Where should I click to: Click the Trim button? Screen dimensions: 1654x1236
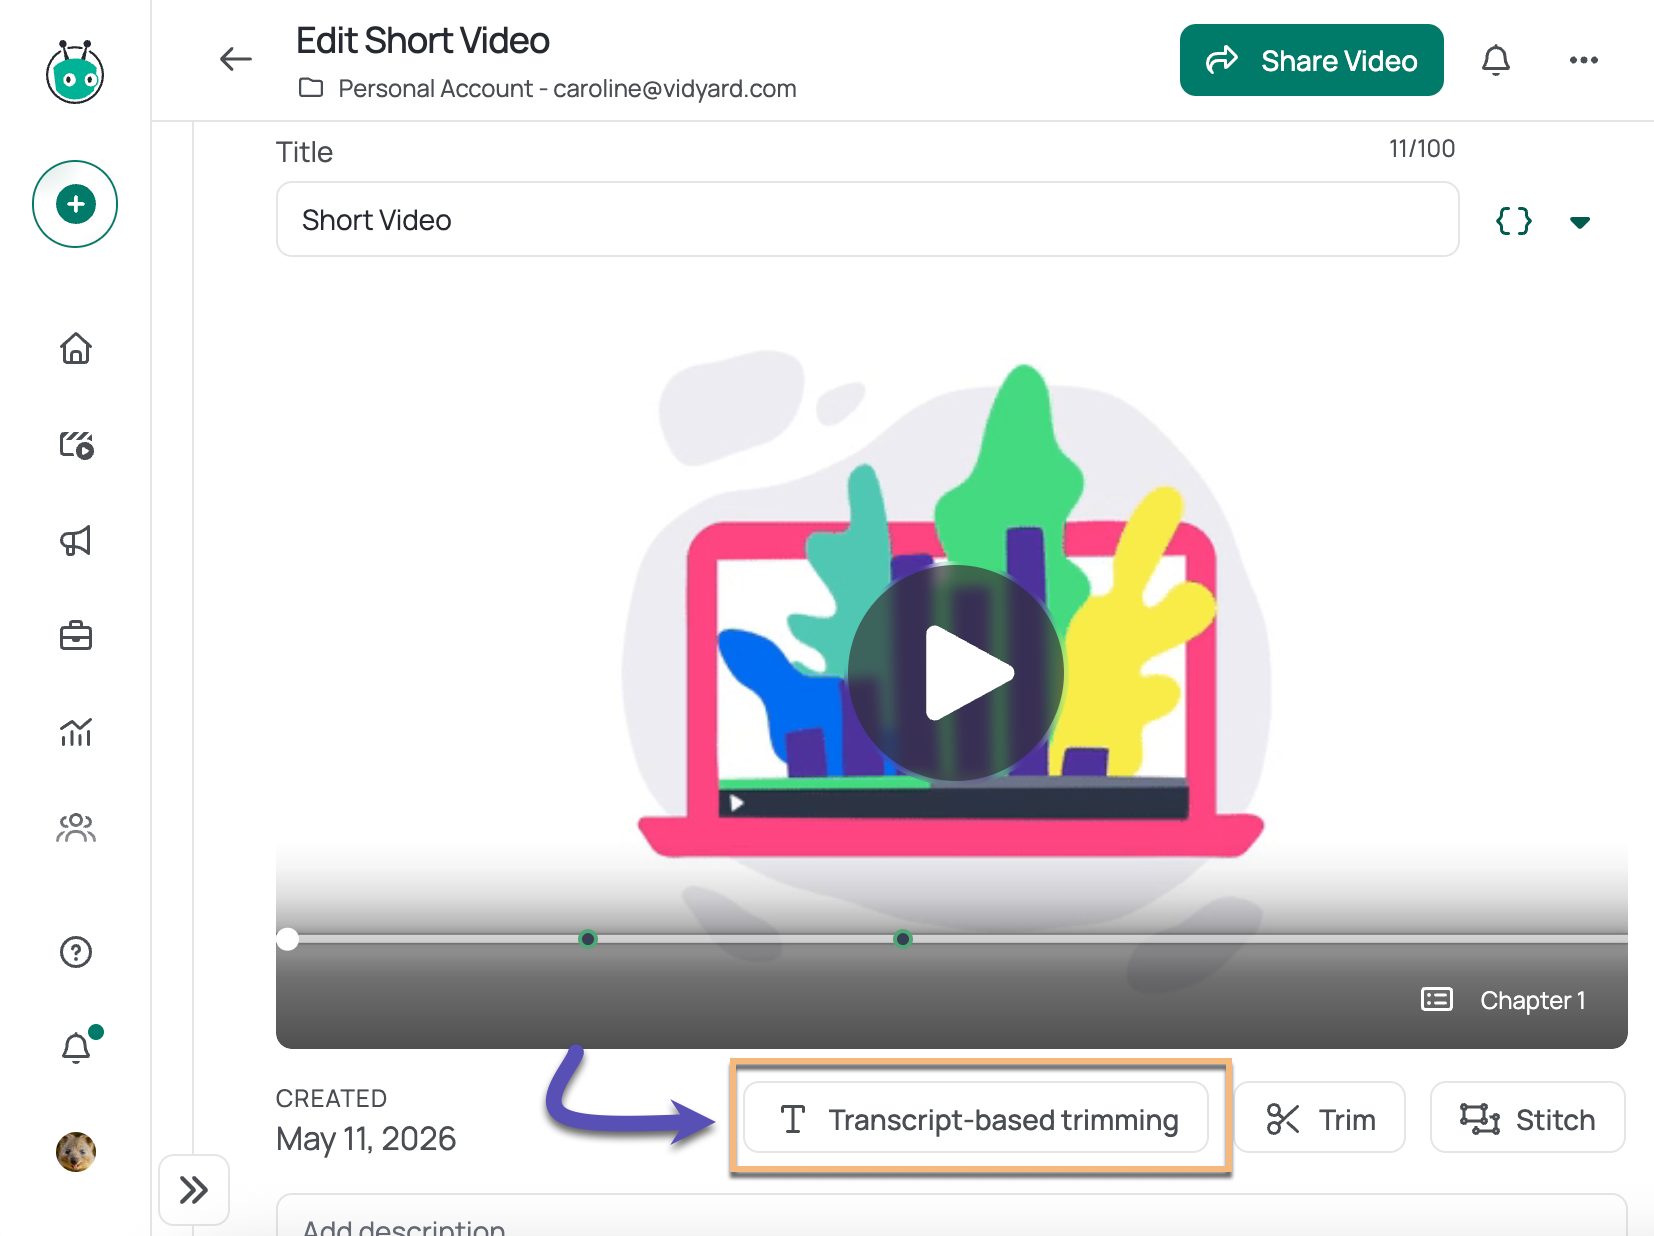point(1319,1118)
